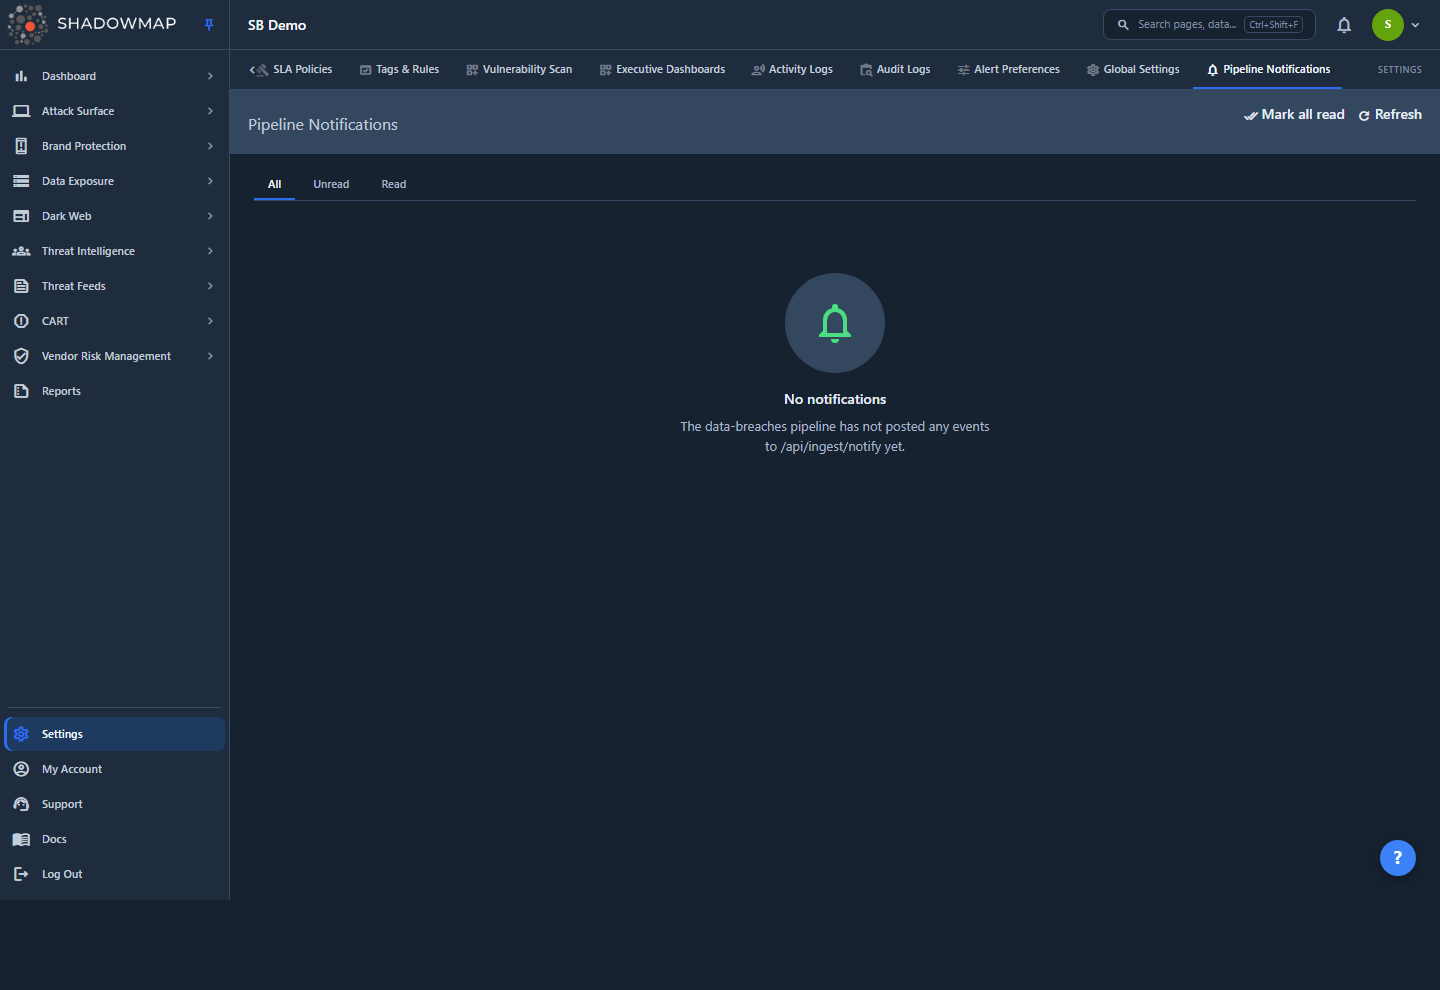The width and height of the screenshot is (1440, 990).
Task: Click the Docs book icon
Action: (x=21, y=839)
